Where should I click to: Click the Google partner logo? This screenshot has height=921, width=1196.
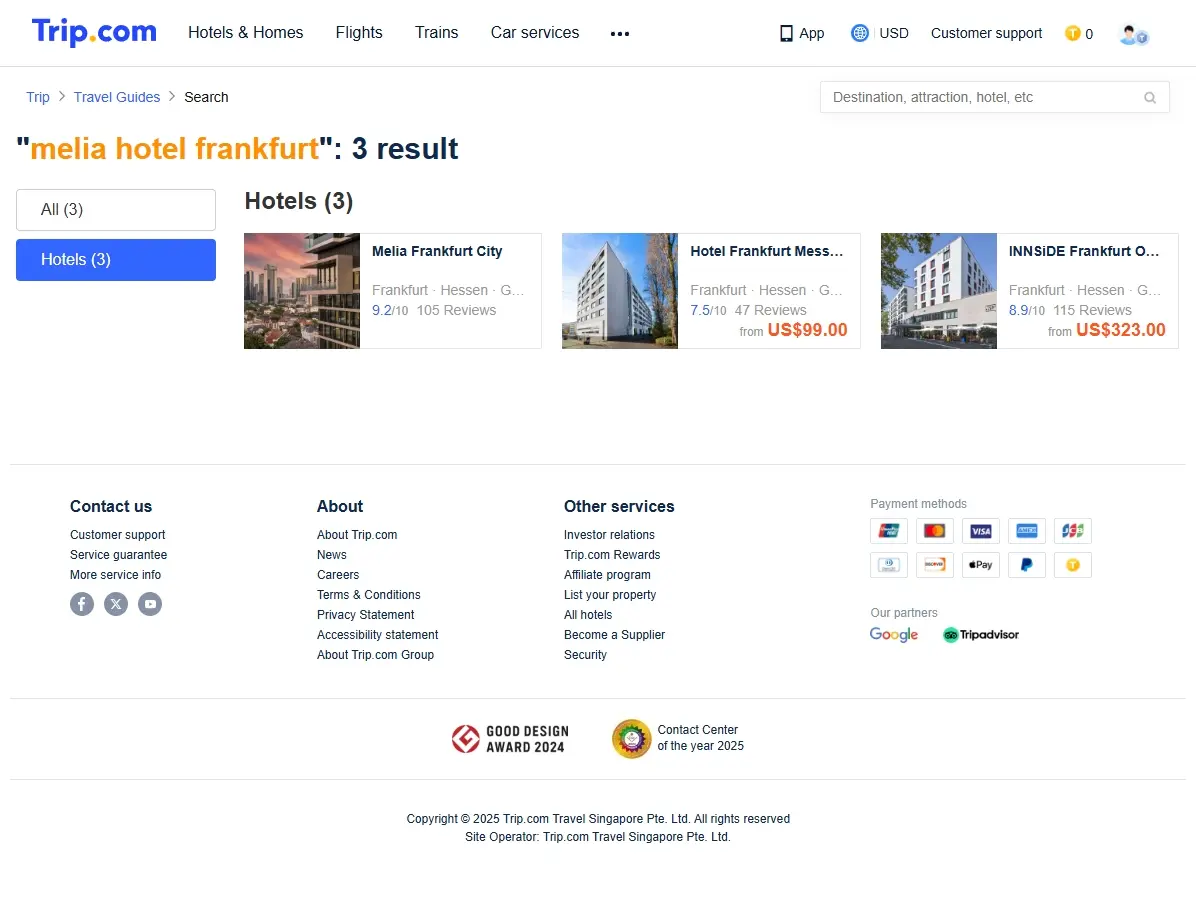(894, 635)
